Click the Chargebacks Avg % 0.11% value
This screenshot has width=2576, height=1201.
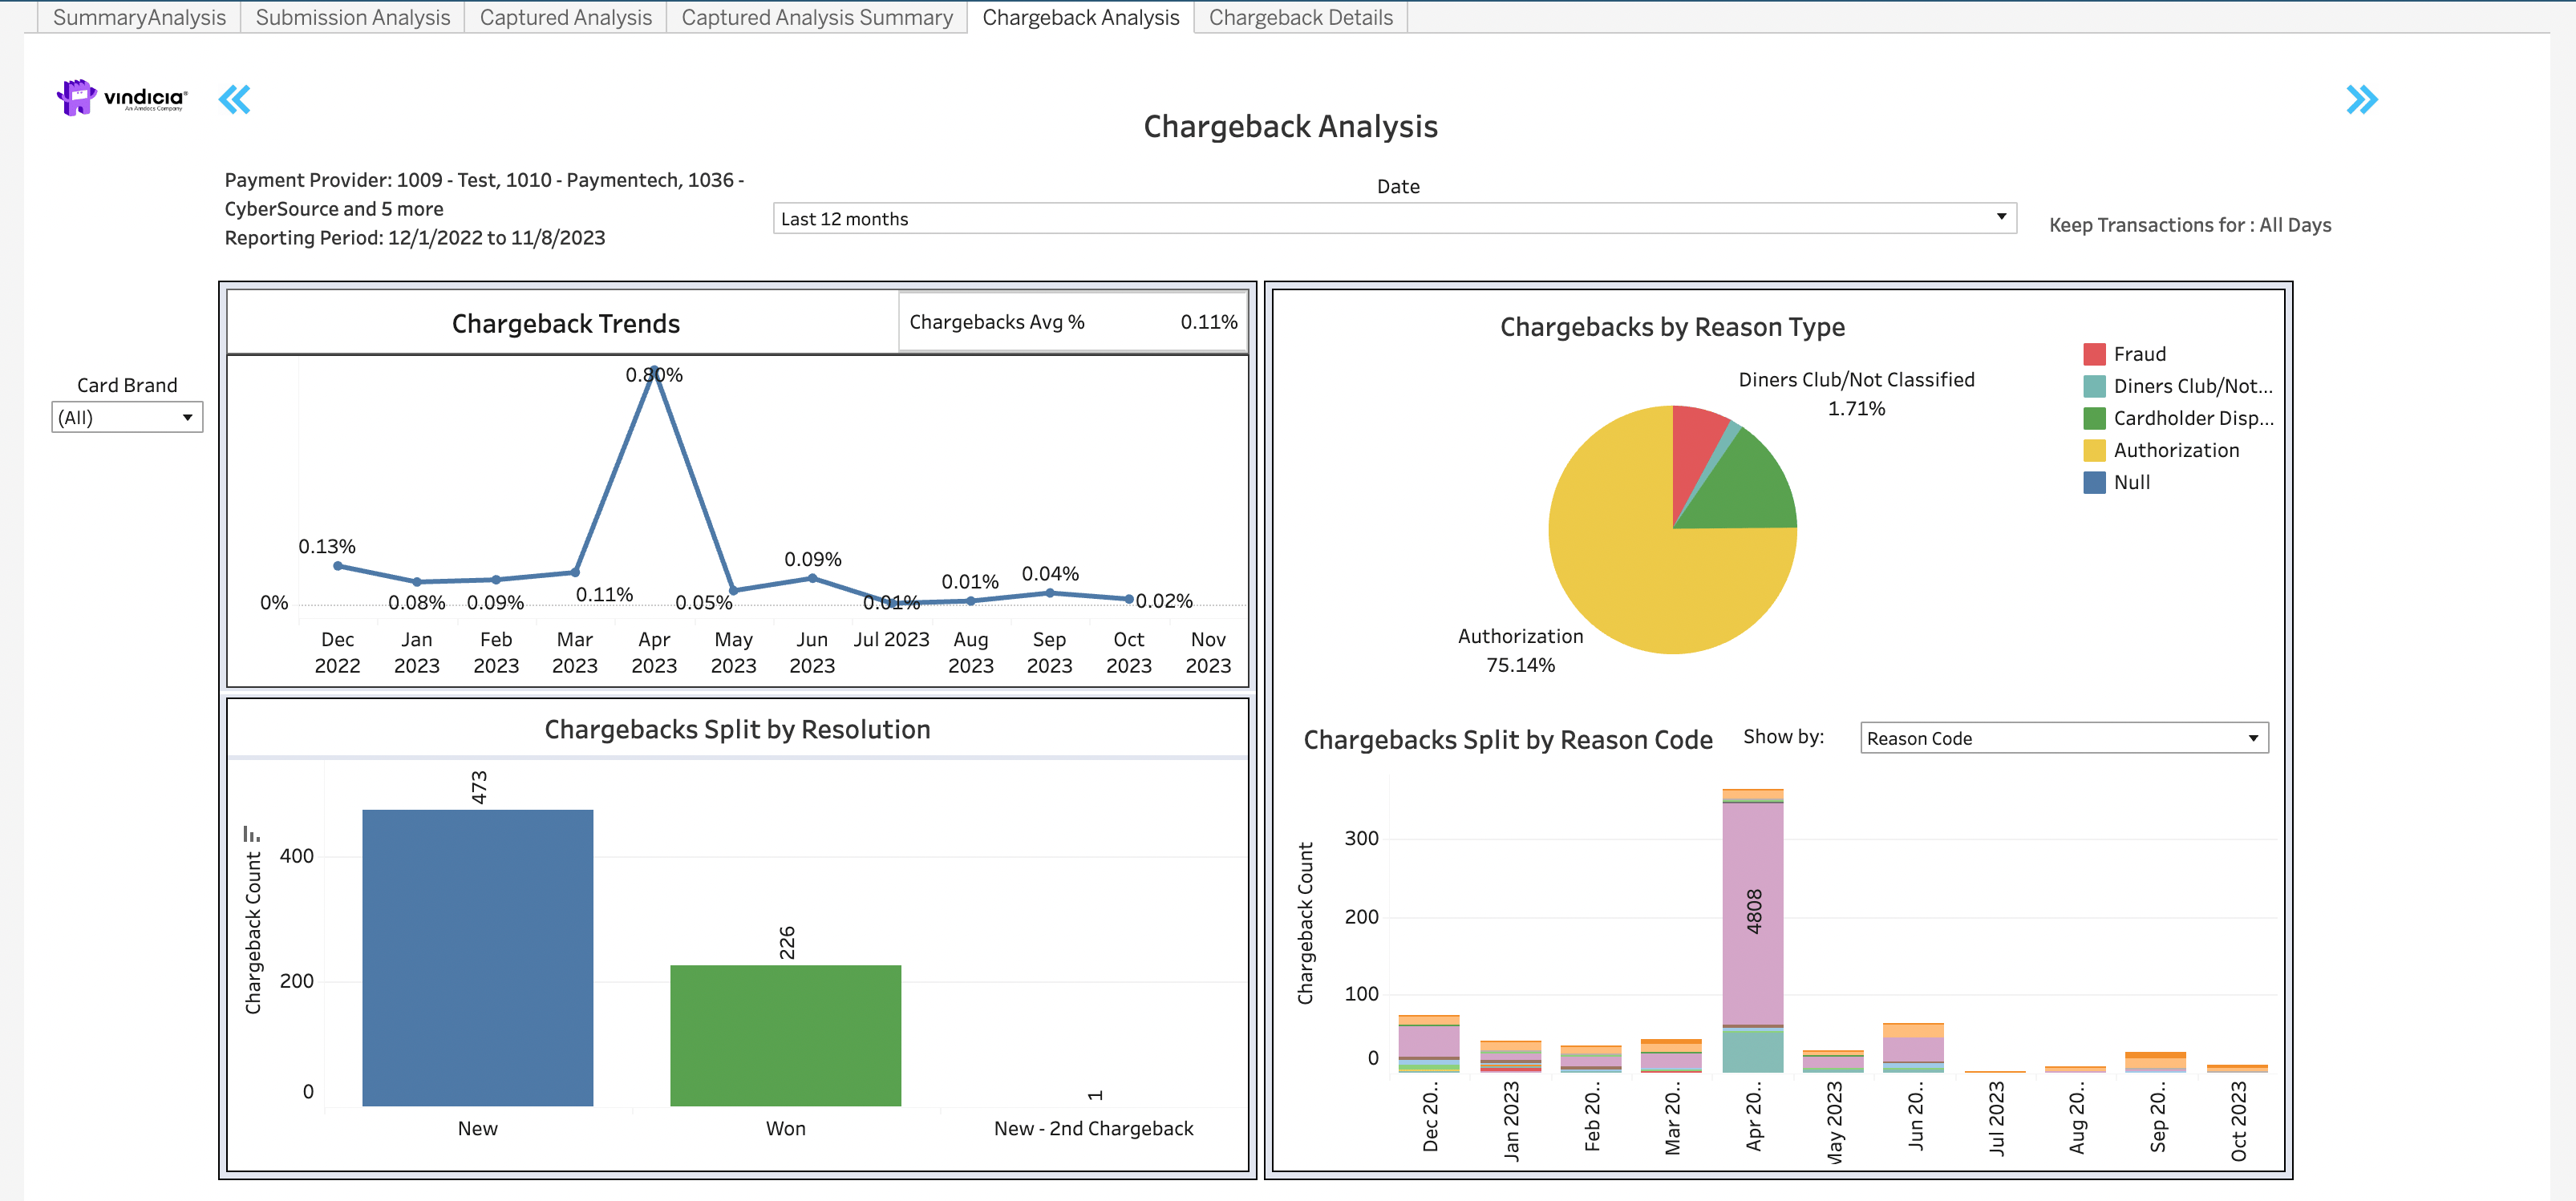(x=1209, y=322)
